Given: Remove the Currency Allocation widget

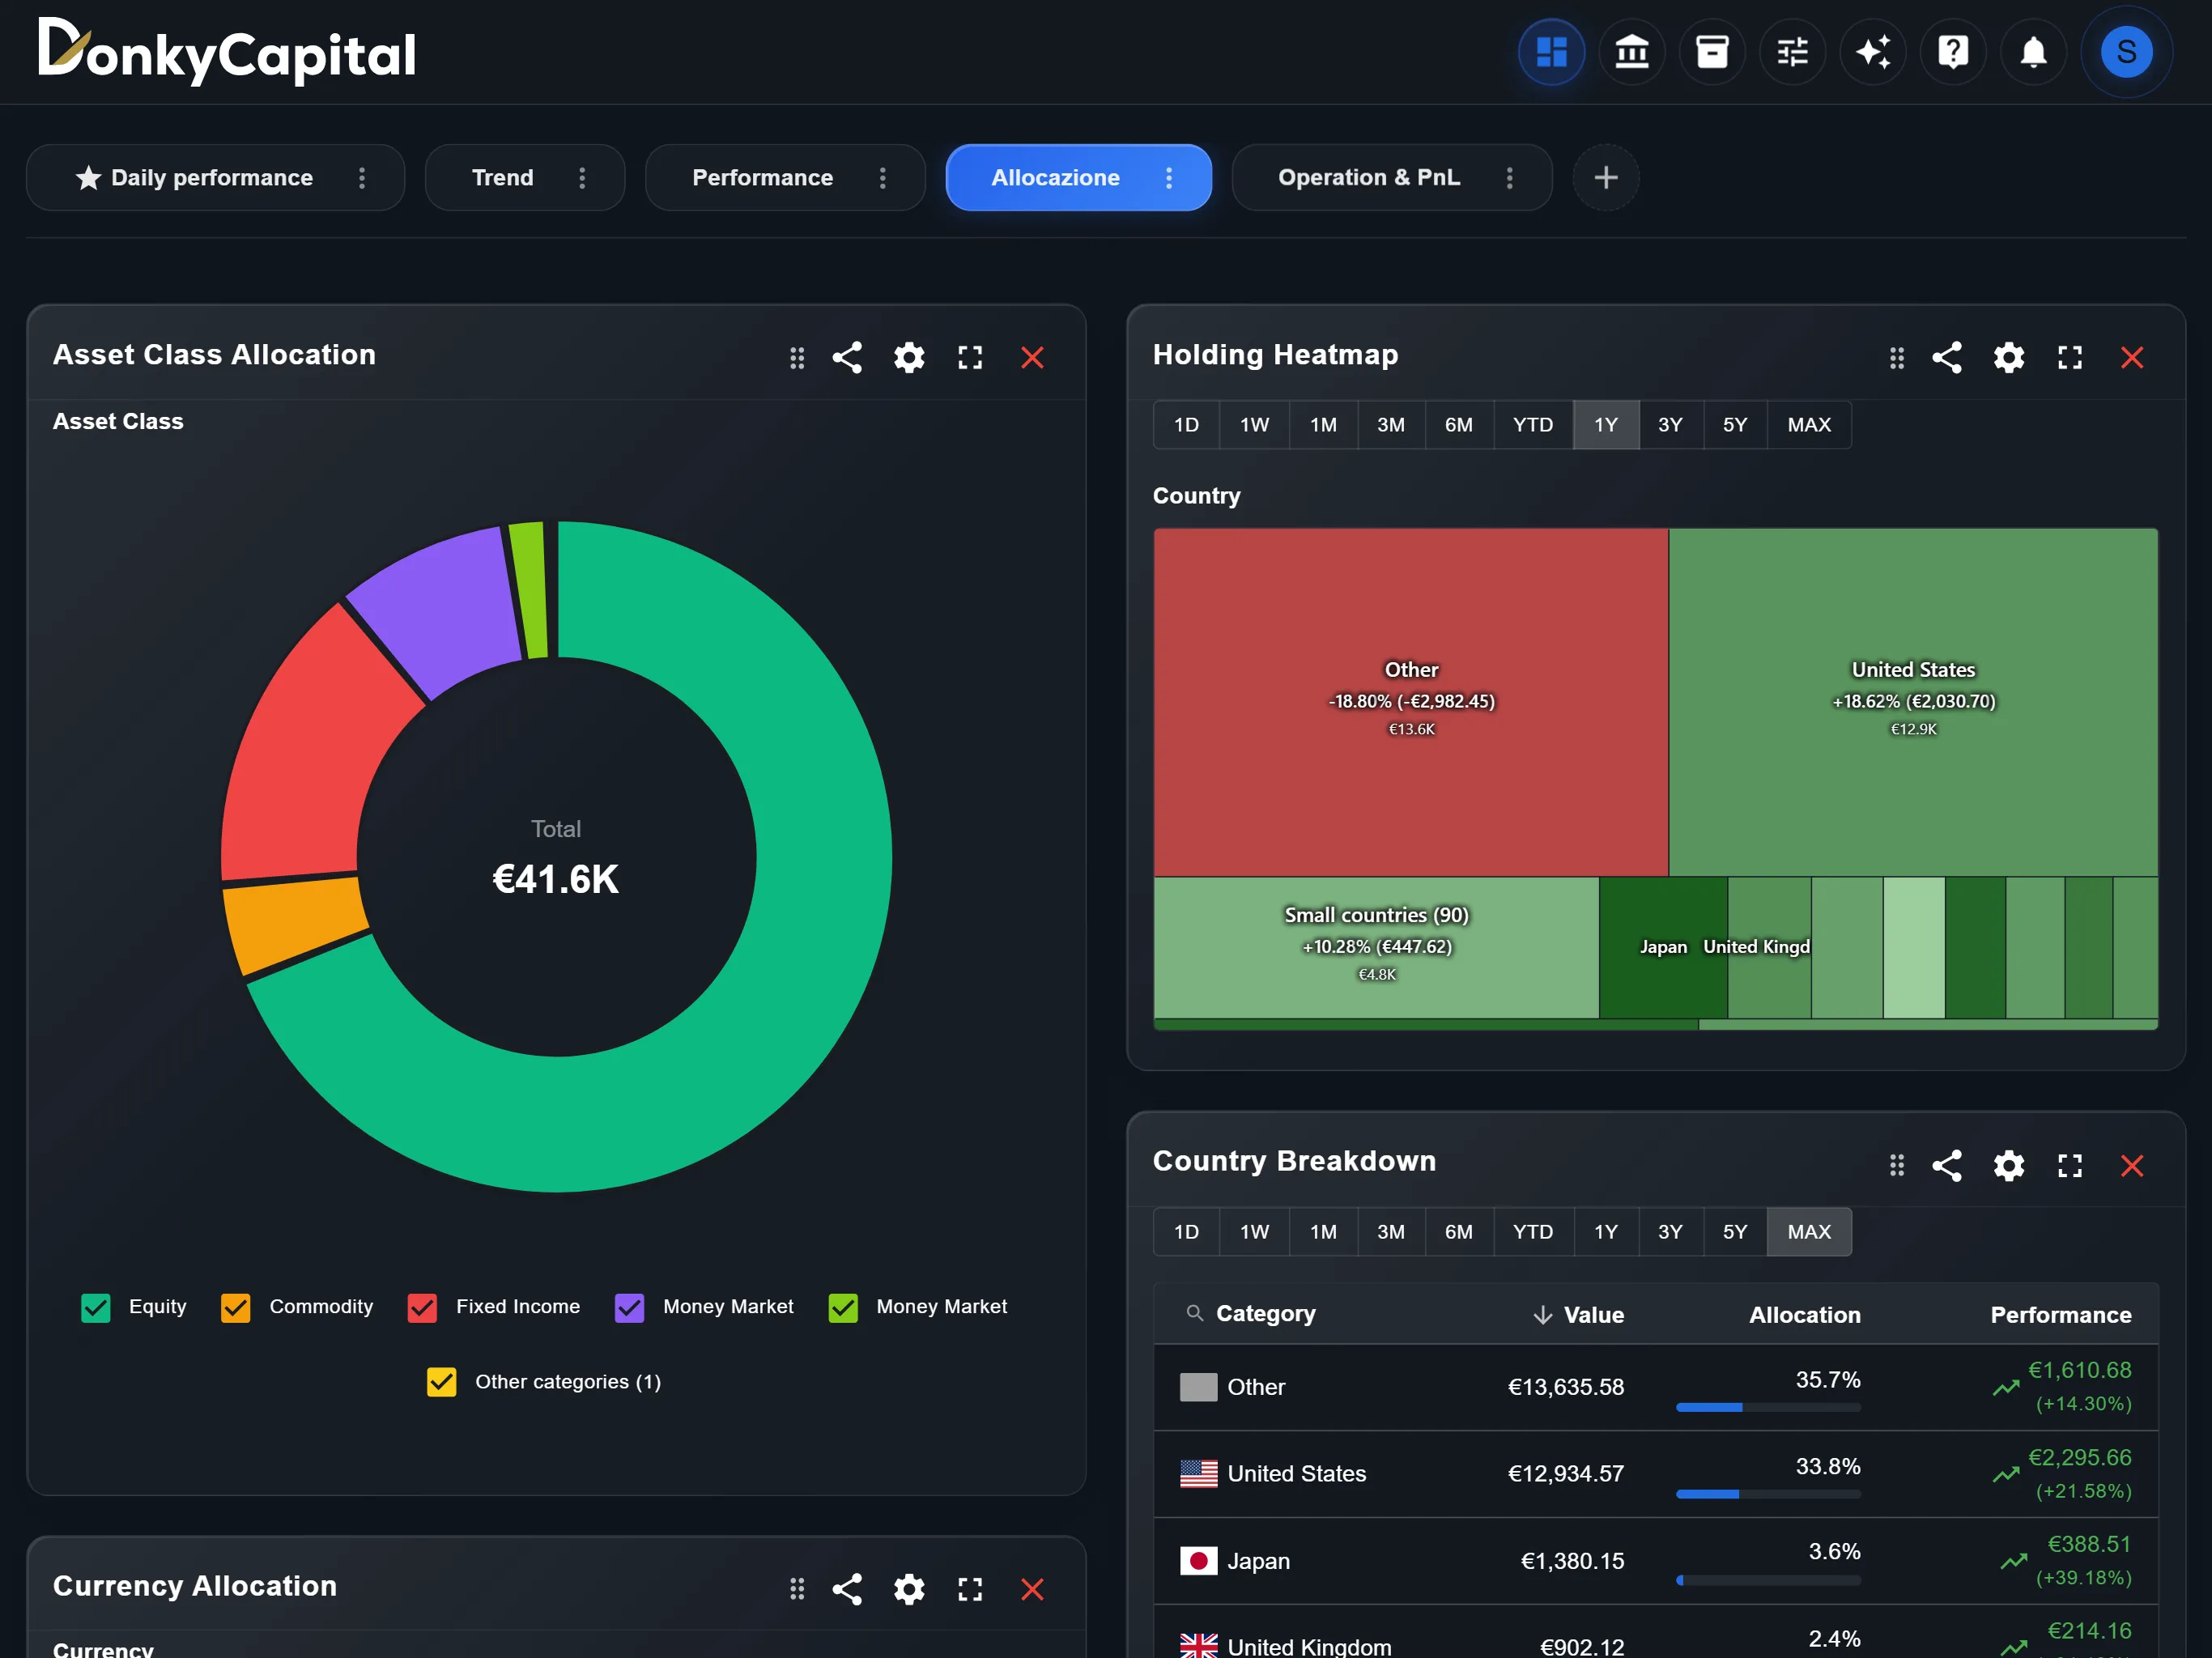Looking at the screenshot, I should (1032, 1589).
